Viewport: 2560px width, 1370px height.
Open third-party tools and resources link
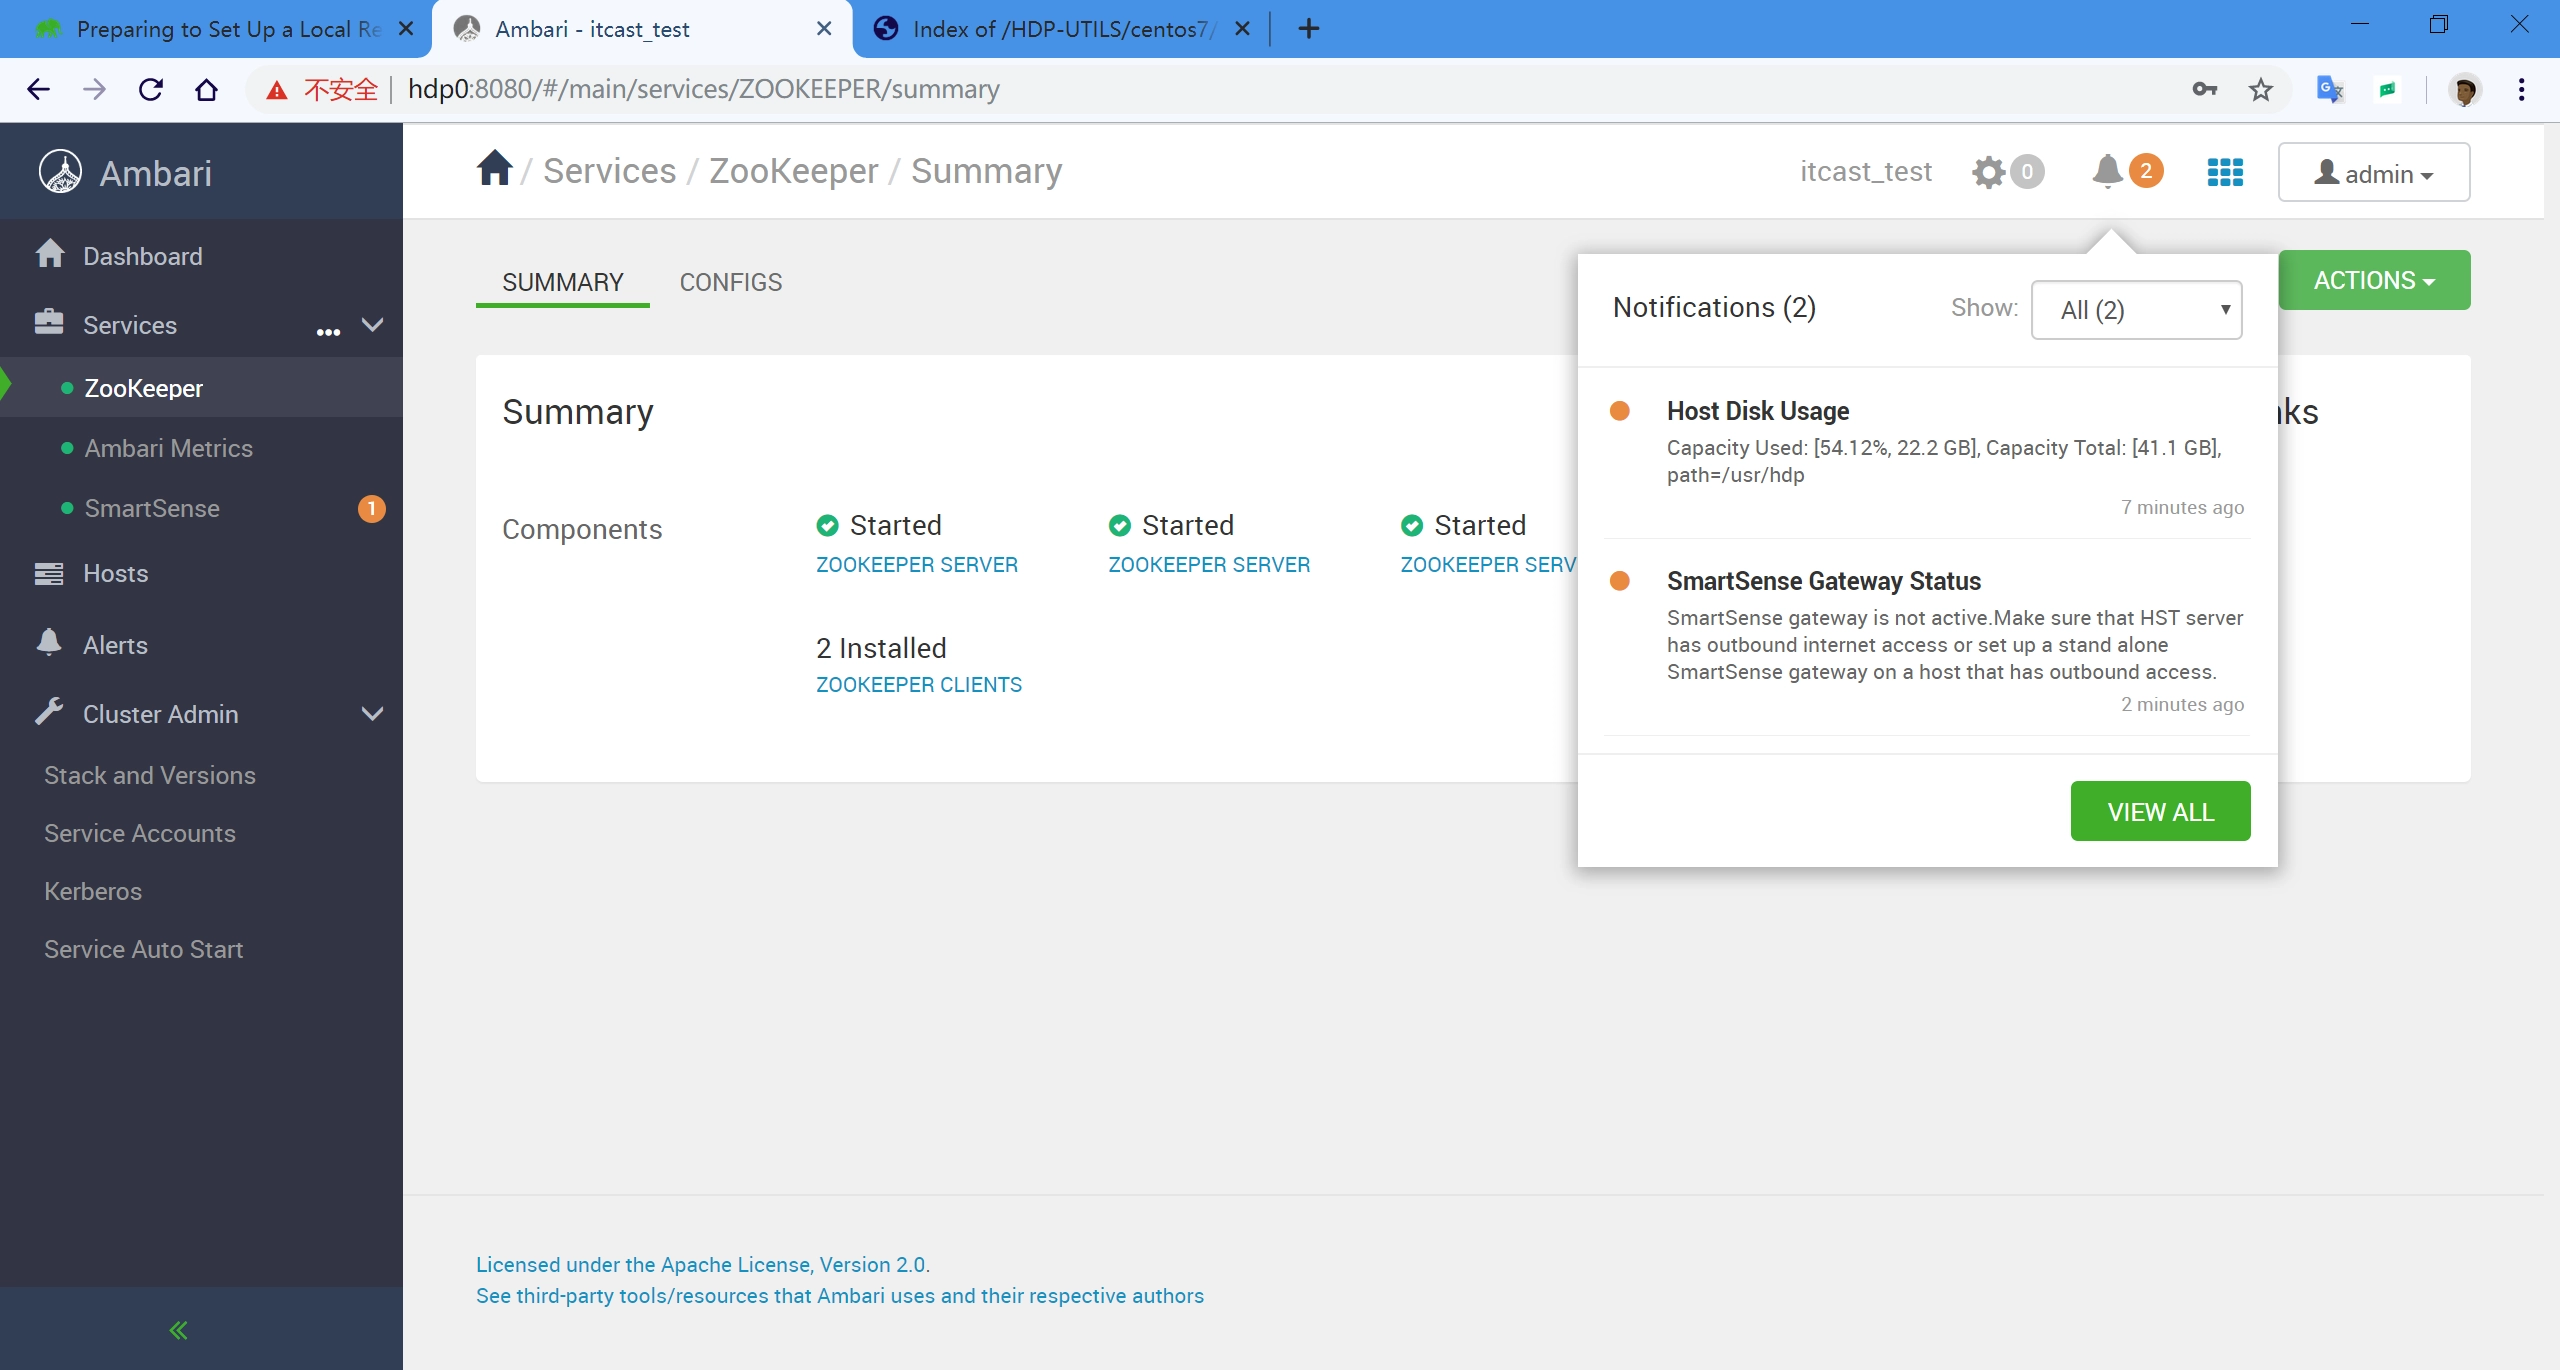tap(840, 1295)
